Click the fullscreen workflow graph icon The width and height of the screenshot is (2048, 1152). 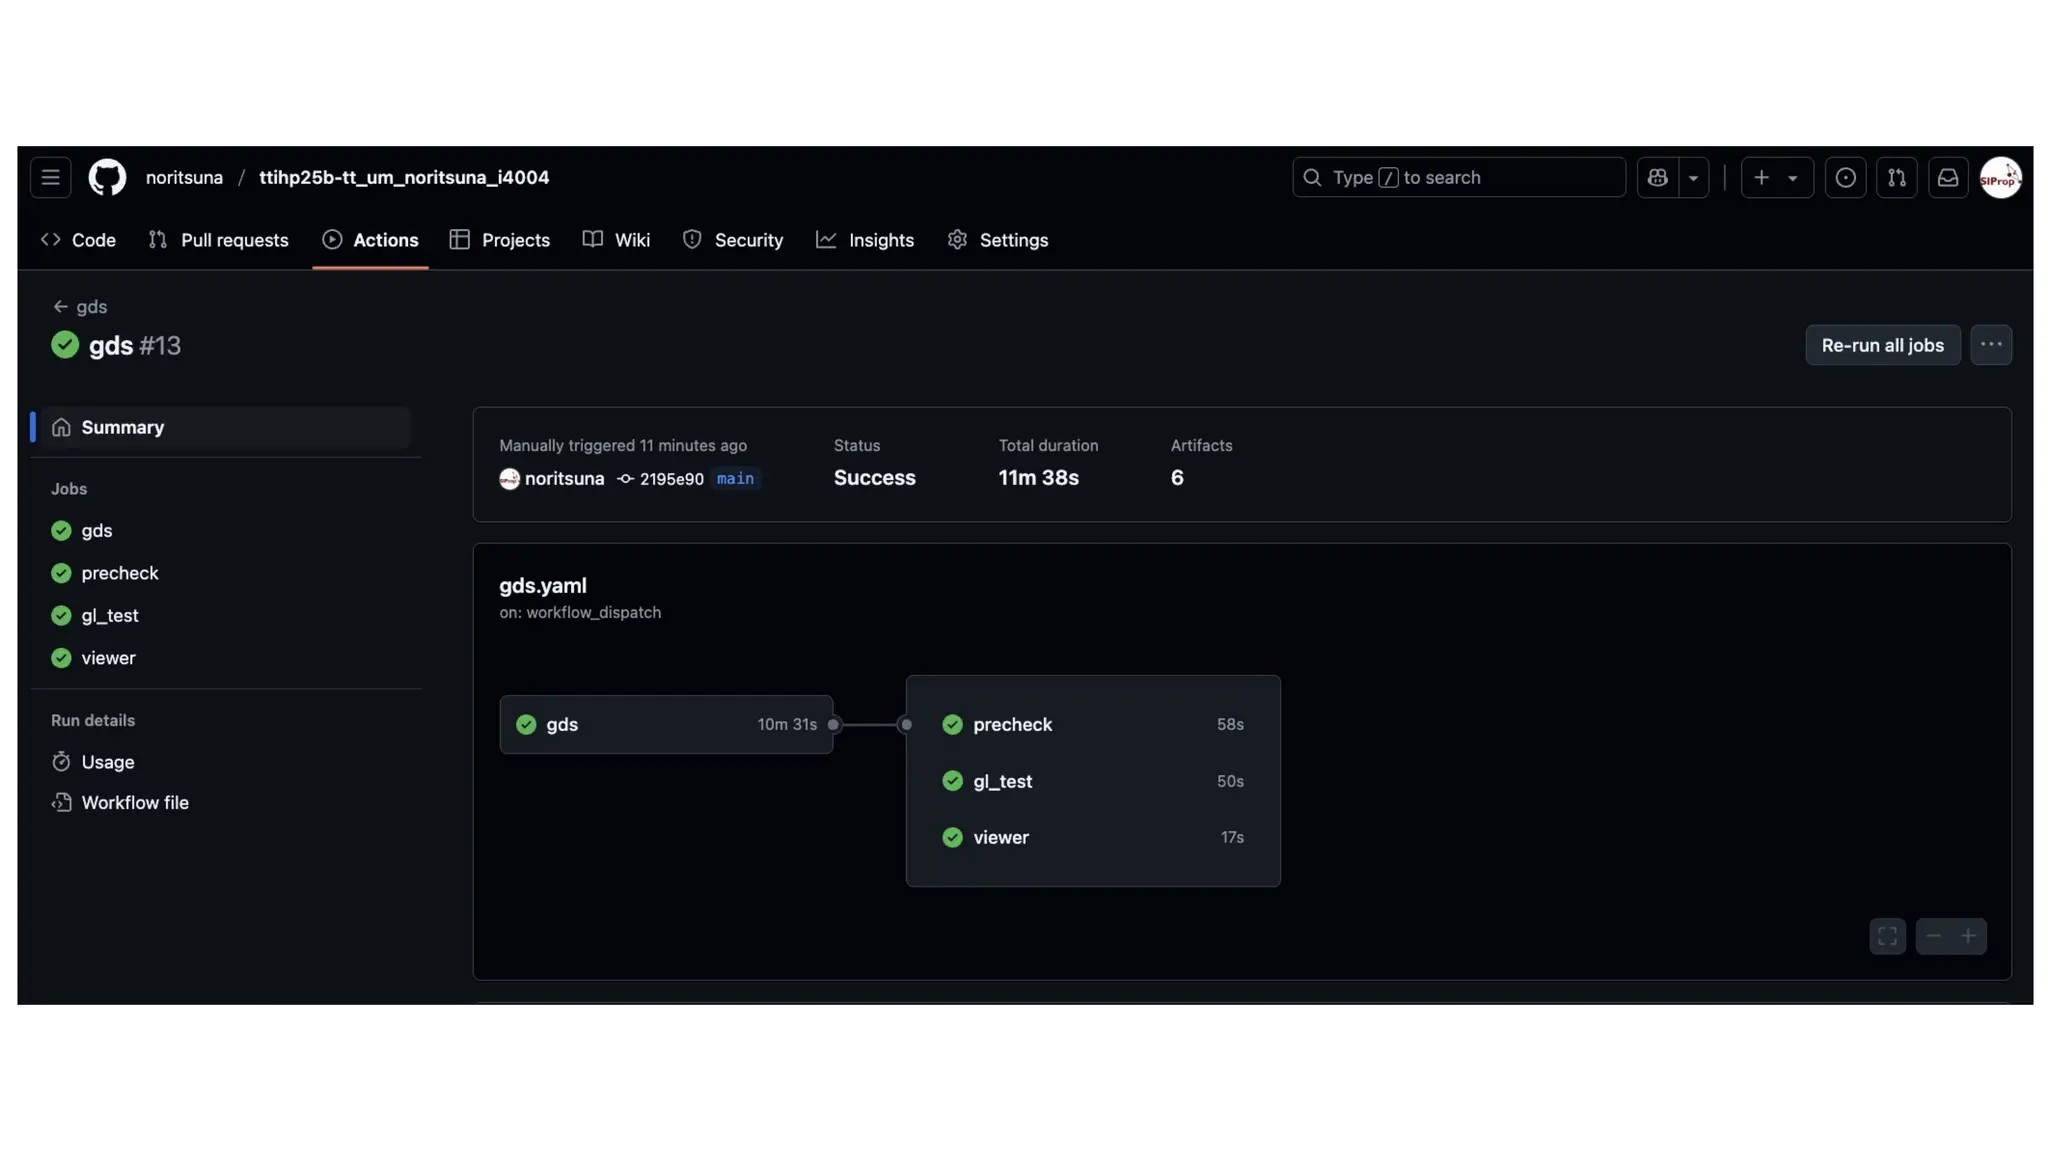1887,937
